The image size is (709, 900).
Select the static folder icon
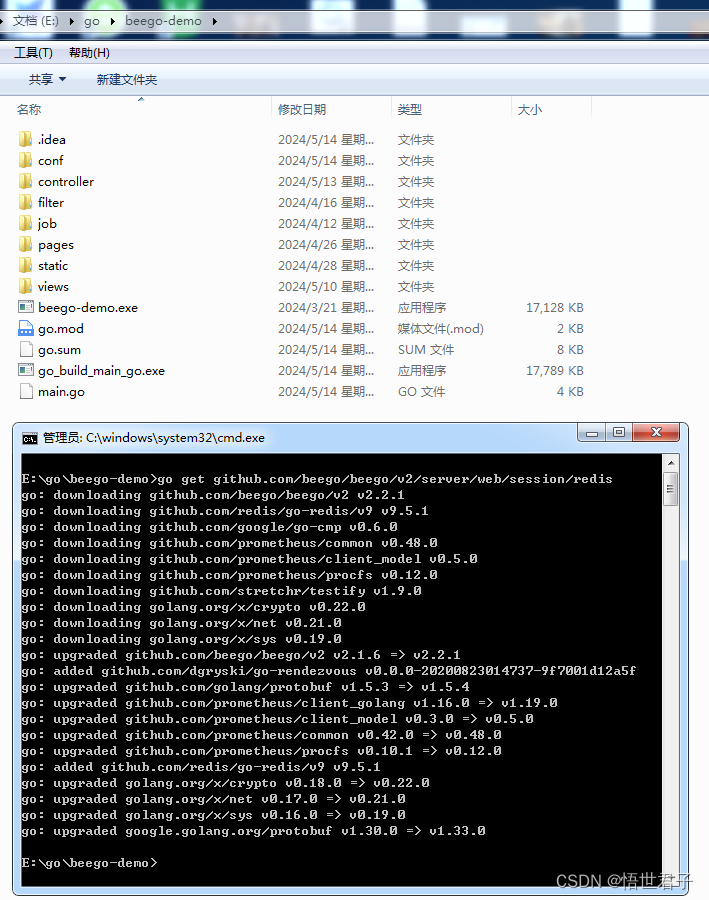[25, 266]
